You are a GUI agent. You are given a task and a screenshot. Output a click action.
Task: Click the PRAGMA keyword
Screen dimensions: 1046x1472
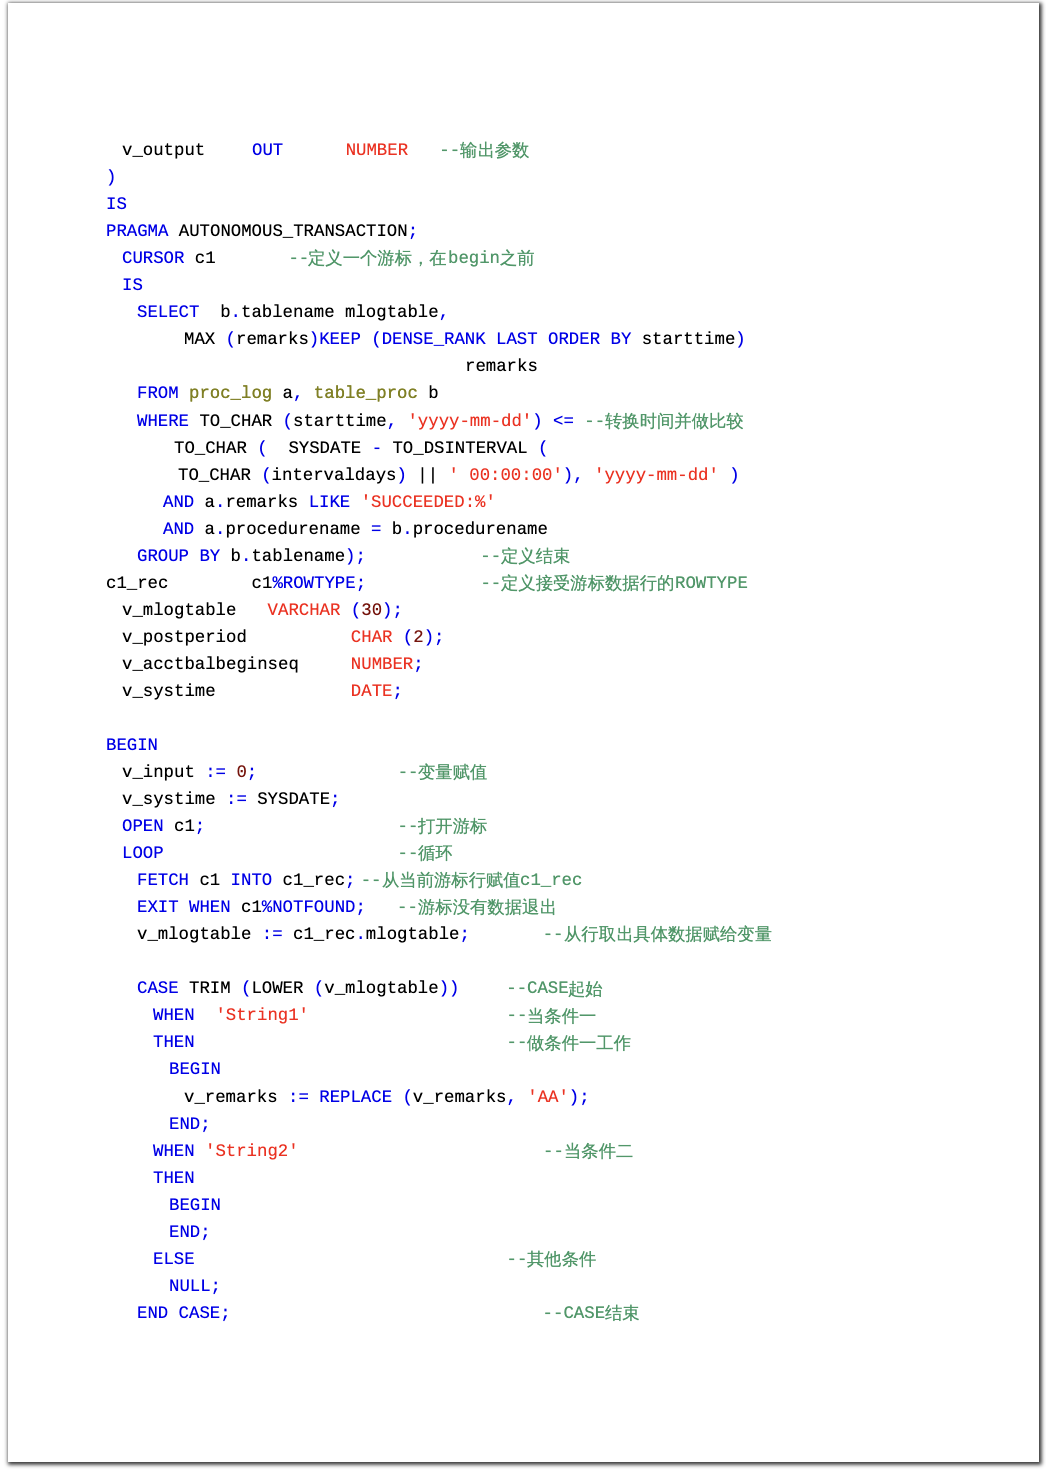[137, 231]
